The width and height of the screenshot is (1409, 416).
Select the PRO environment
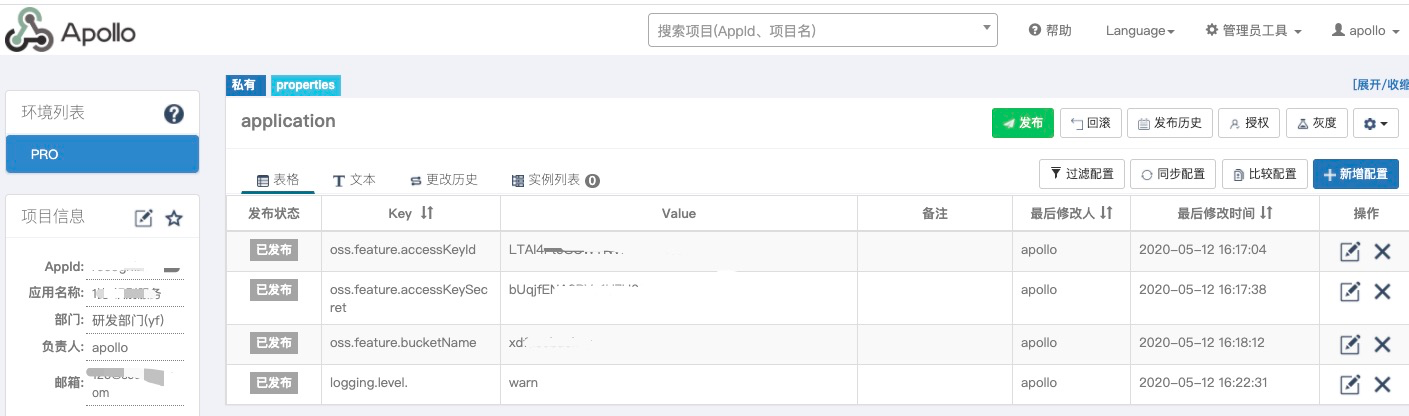pos(102,155)
